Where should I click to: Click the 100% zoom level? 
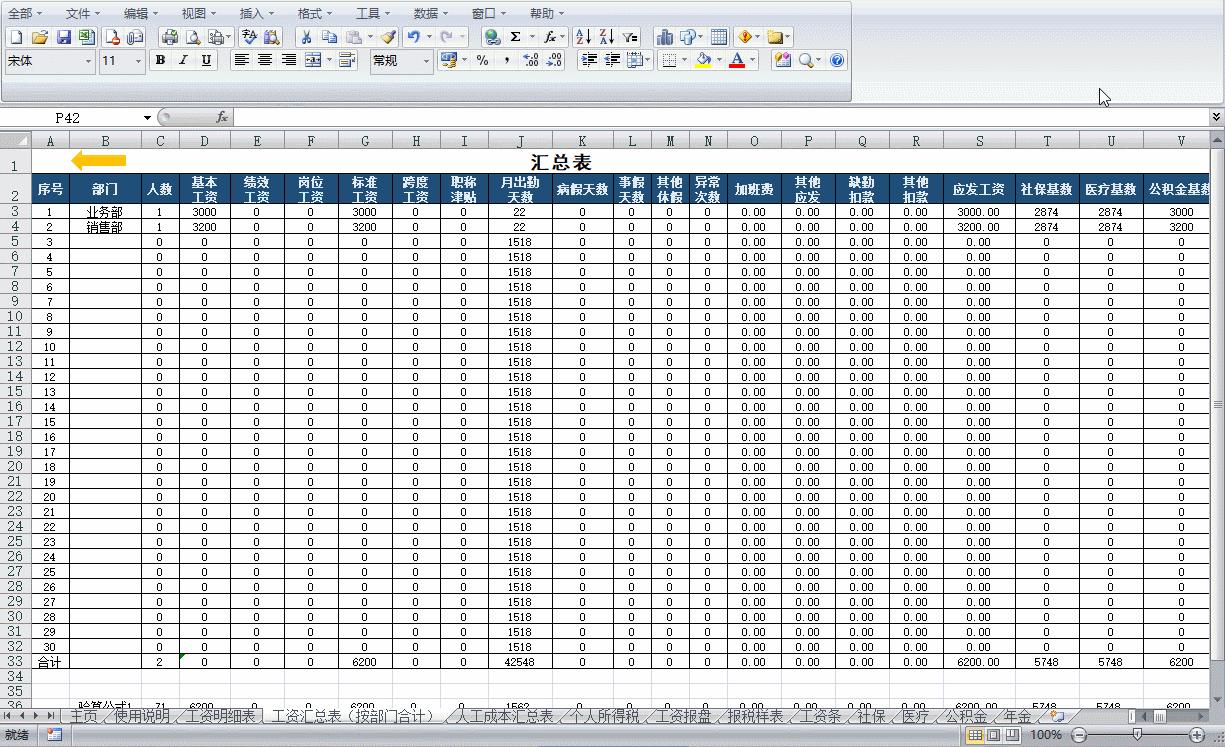tap(1046, 735)
